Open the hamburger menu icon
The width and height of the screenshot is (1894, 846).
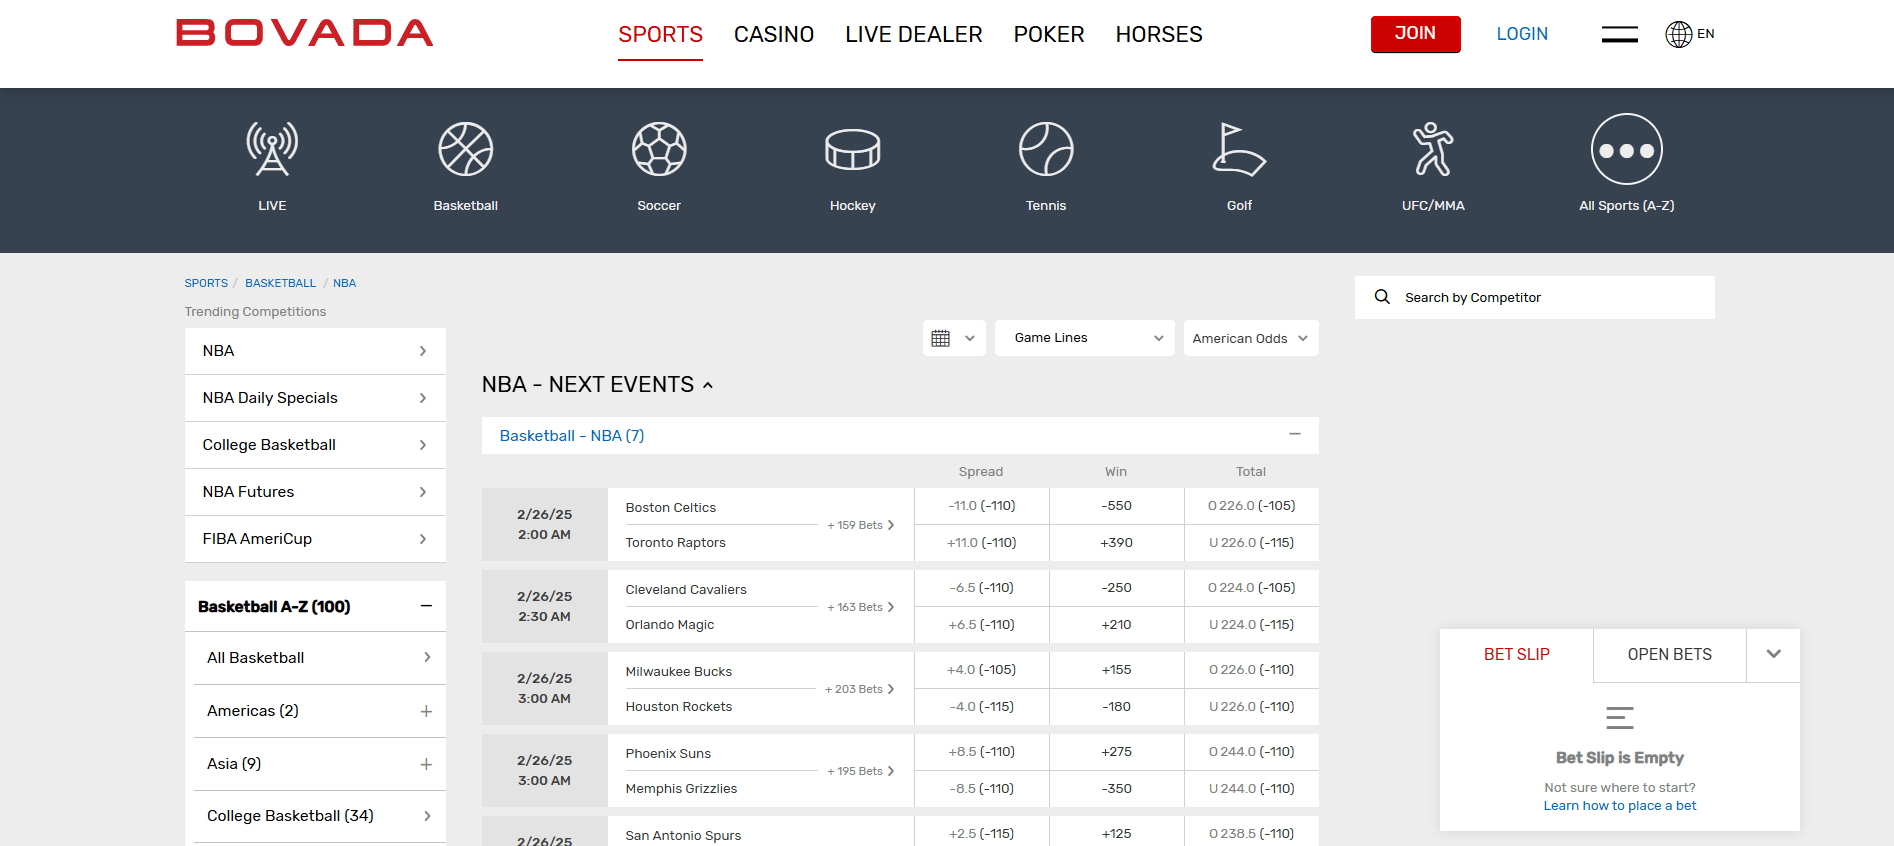tap(1620, 34)
